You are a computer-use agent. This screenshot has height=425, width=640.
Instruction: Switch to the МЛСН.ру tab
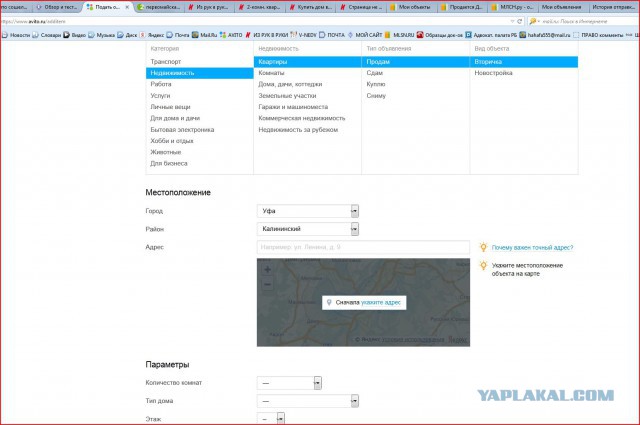click(x=513, y=7)
